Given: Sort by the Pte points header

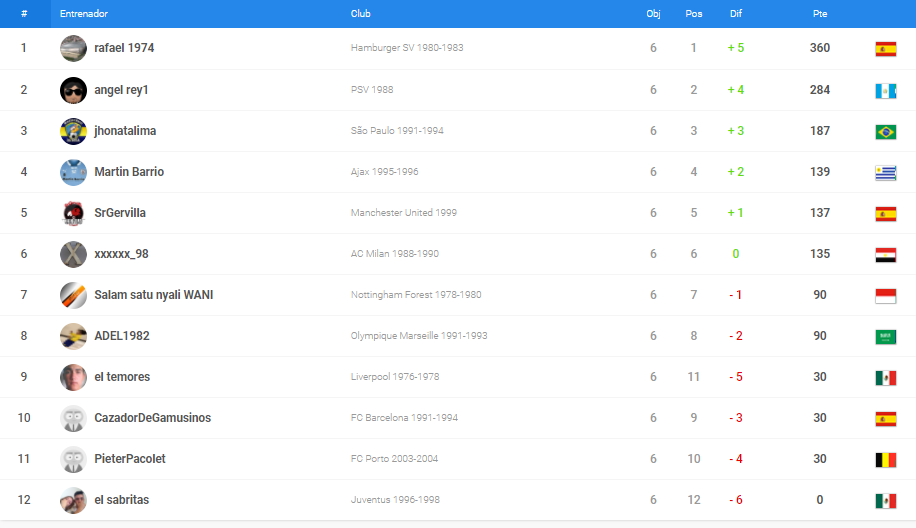Looking at the screenshot, I should [820, 13].
